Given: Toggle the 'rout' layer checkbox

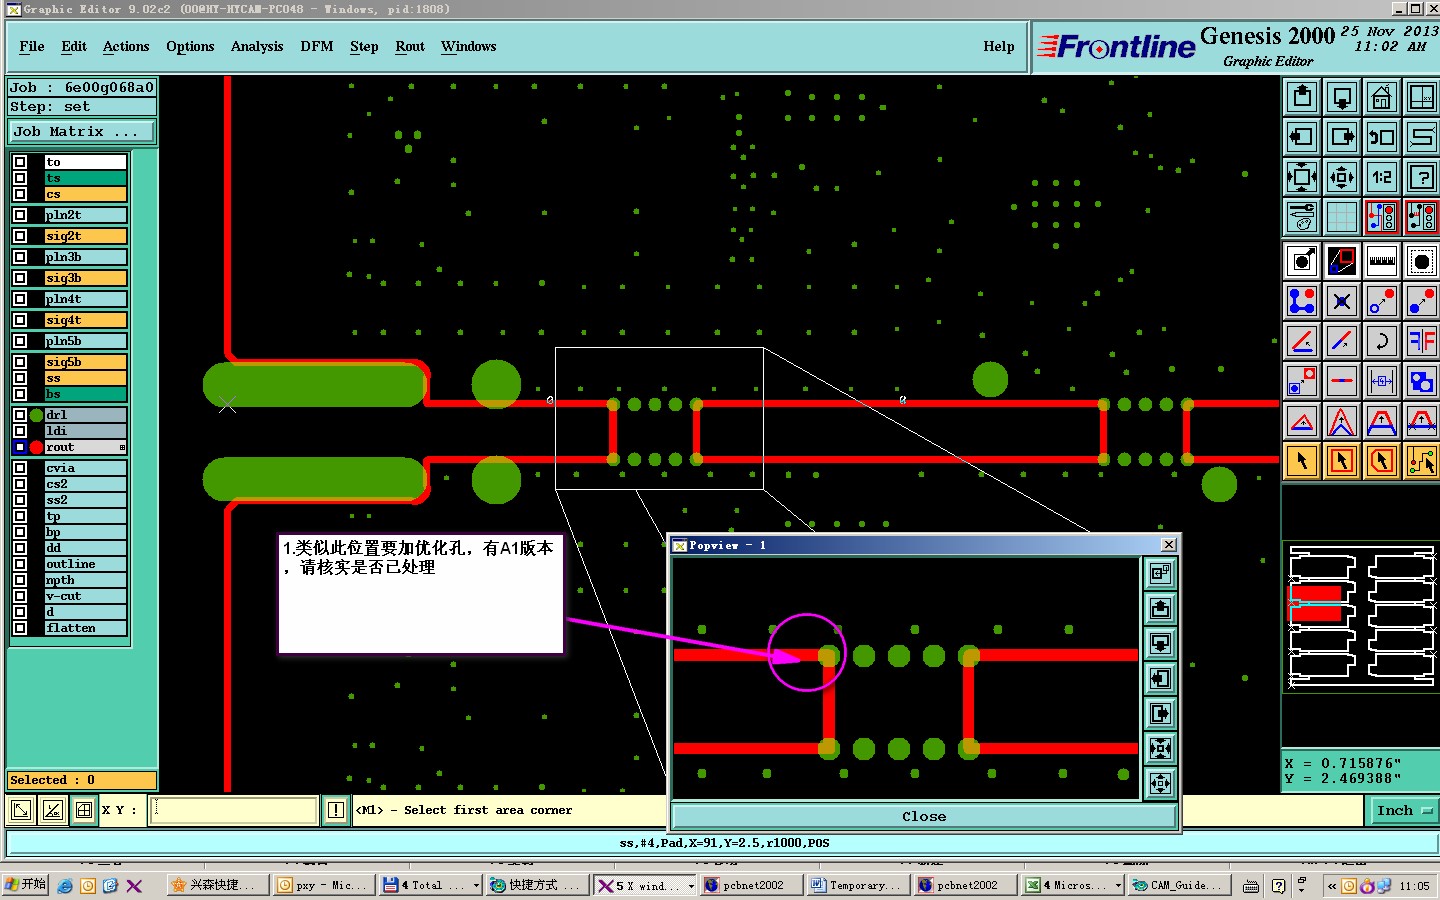Looking at the screenshot, I should click(x=20, y=447).
